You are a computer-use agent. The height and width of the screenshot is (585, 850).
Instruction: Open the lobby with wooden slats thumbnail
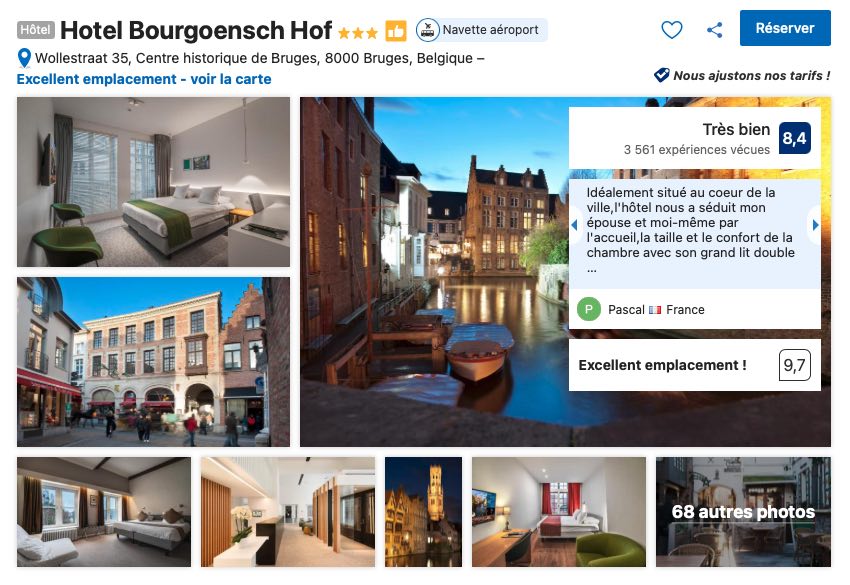[x=287, y=512]
